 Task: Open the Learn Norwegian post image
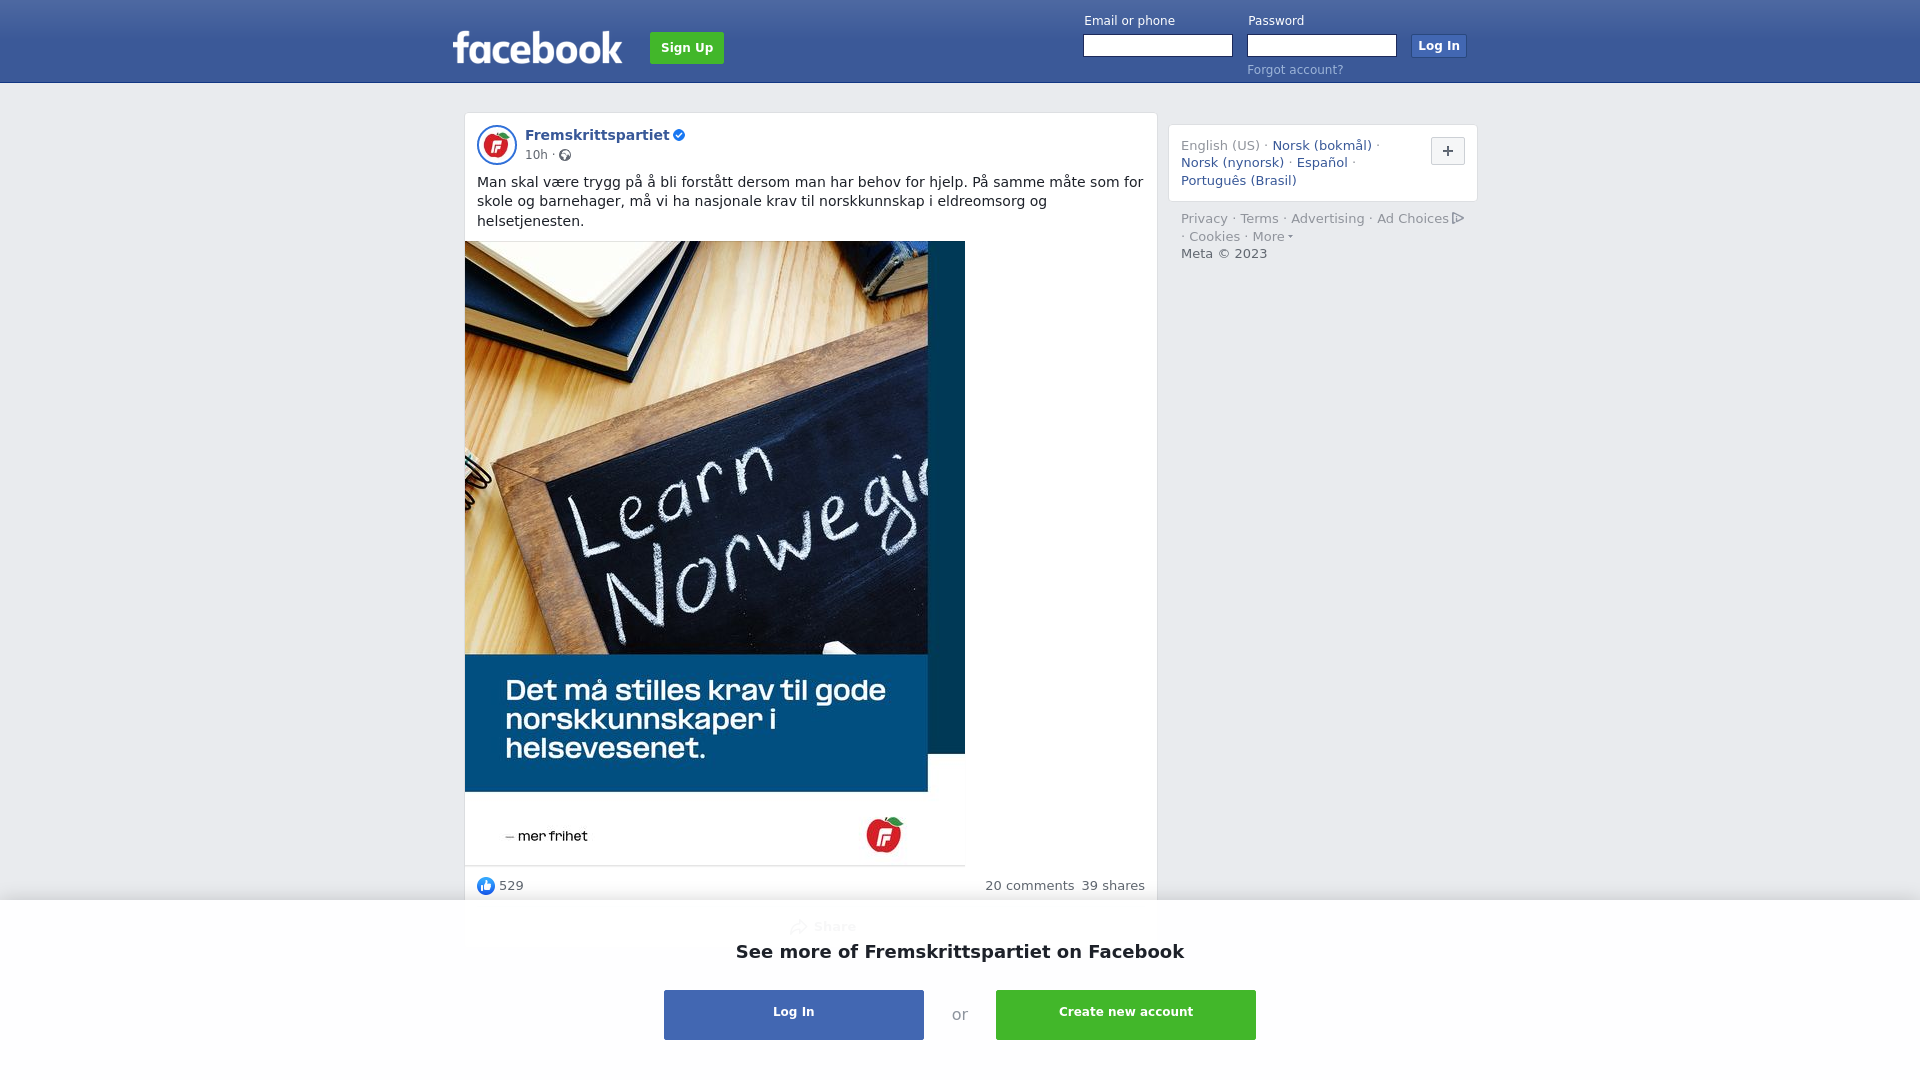(x=715, y=553)
